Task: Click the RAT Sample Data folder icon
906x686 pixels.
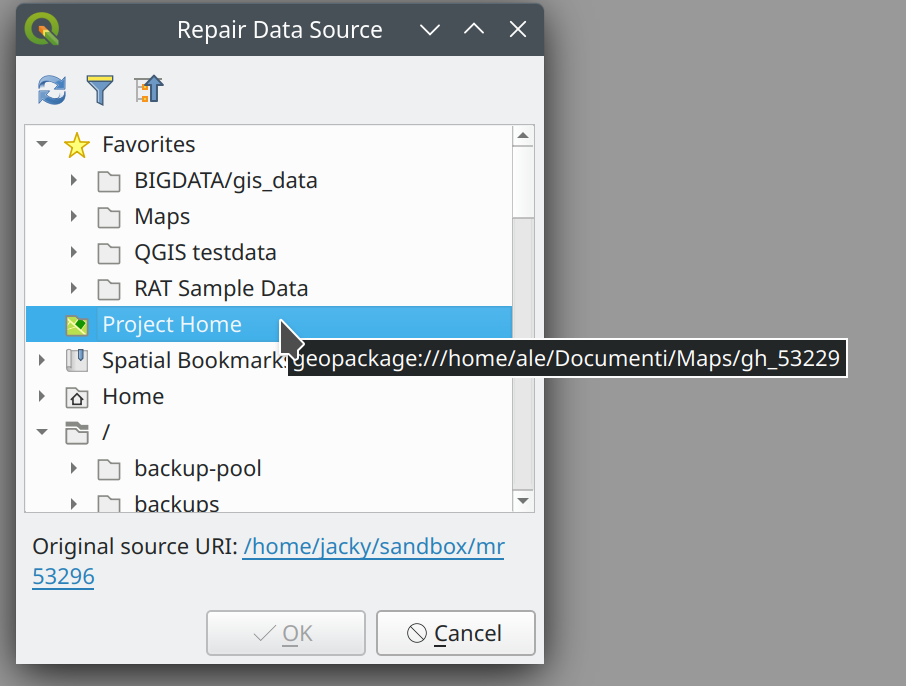Action: coord(109,288)
